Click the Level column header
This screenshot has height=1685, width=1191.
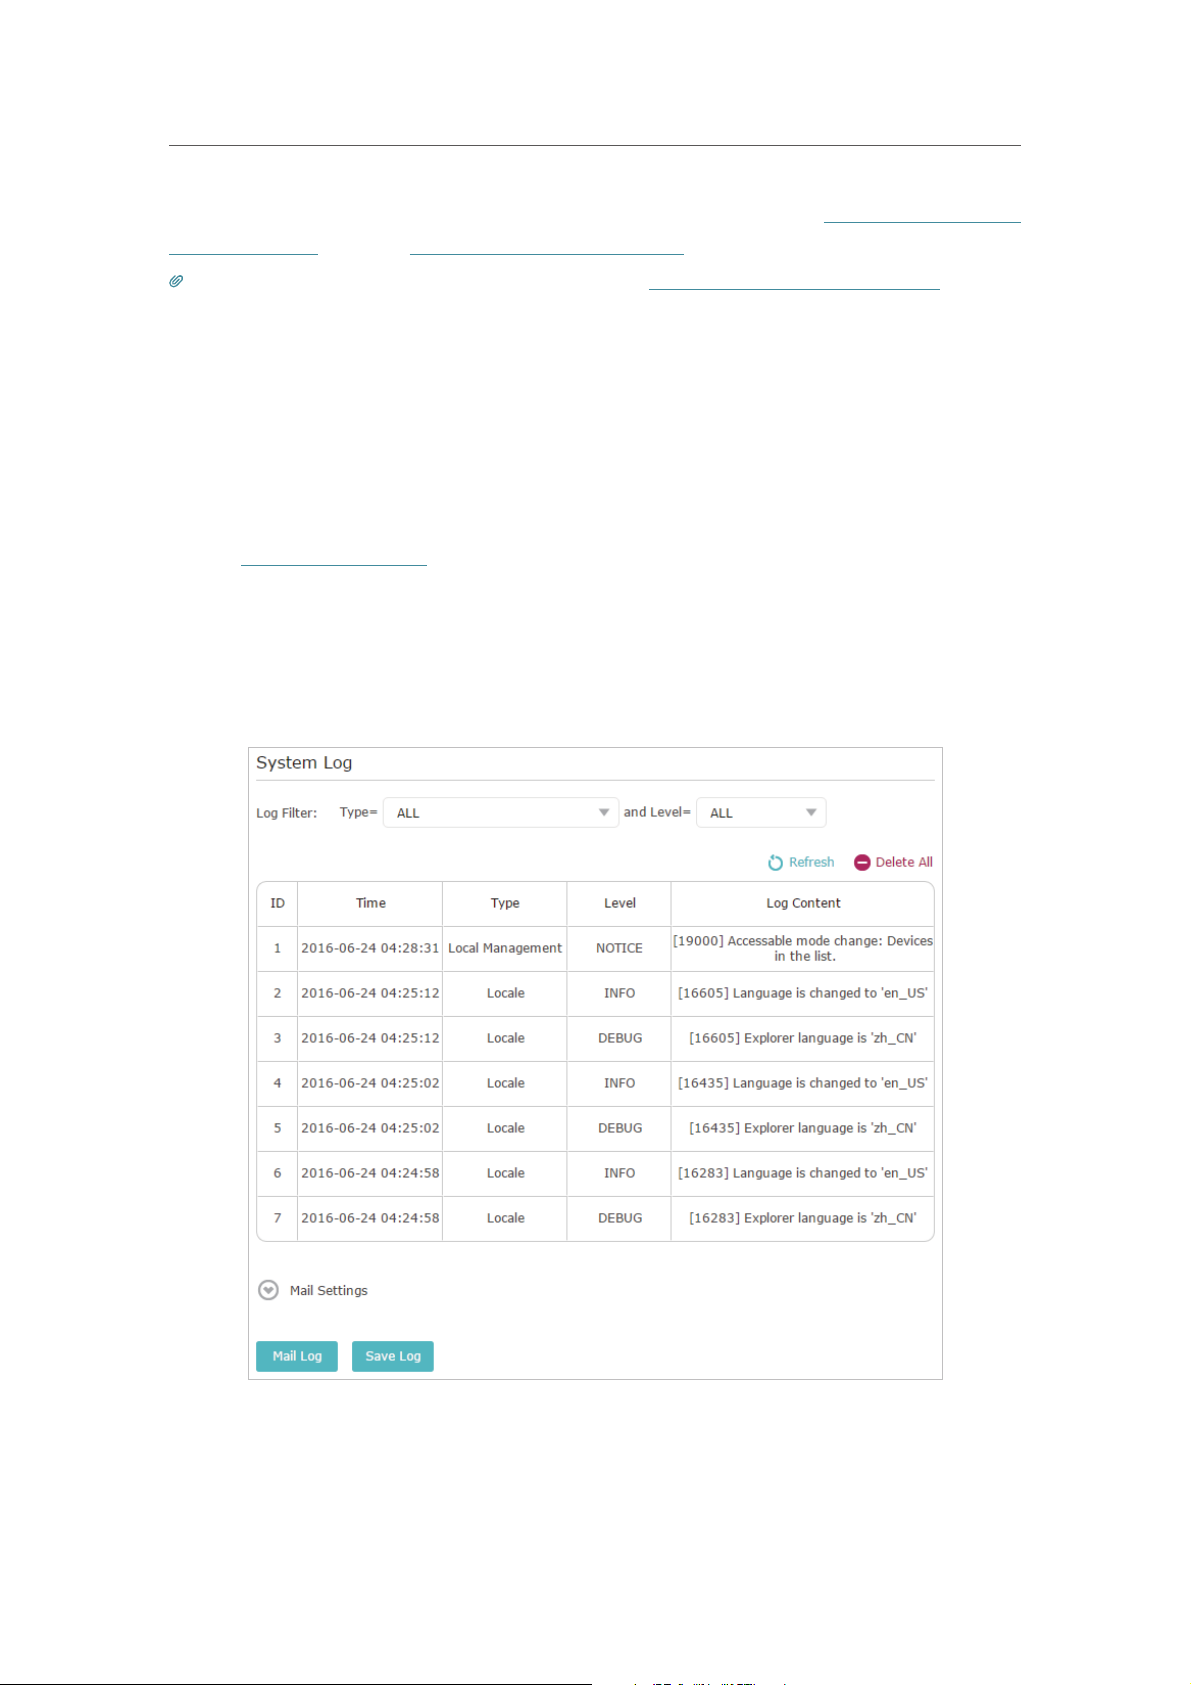pyautogui.click(x=620, y=904)
